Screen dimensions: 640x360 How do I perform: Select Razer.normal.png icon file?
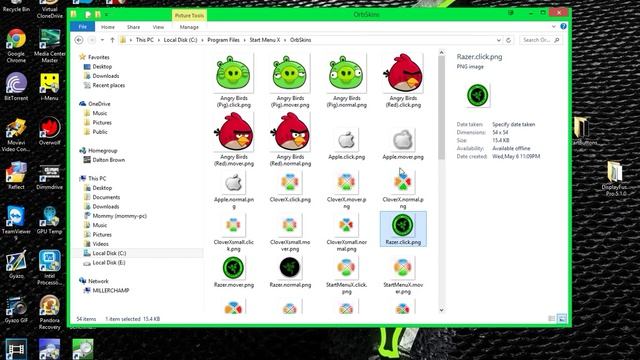pos(290,272)
